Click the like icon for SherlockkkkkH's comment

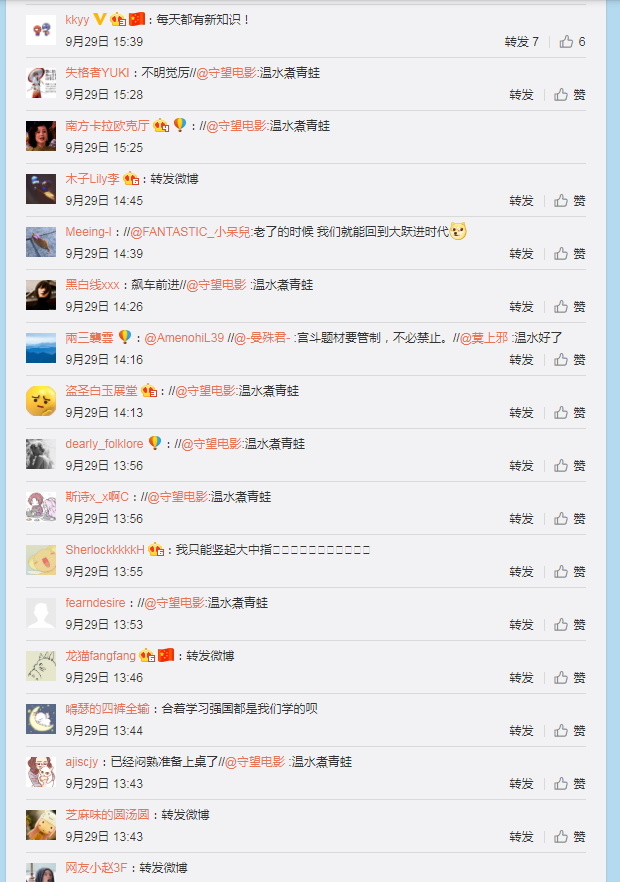(x=569, y=572)
